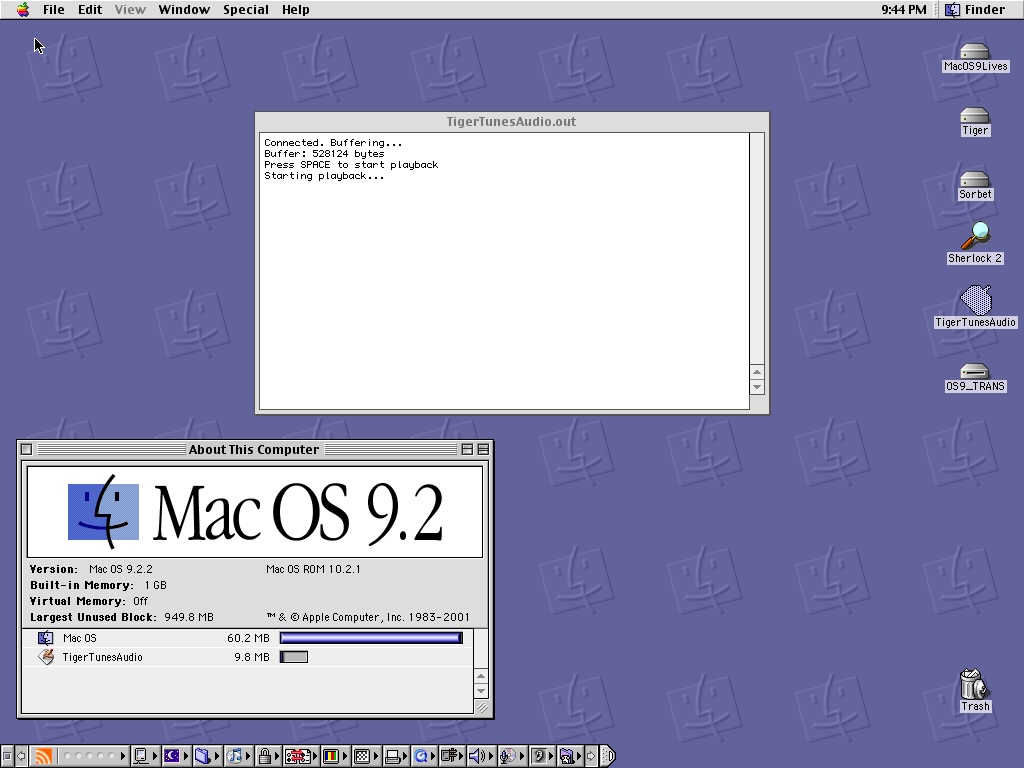Open the QuickTime control strip module

(x=424, y=756)
